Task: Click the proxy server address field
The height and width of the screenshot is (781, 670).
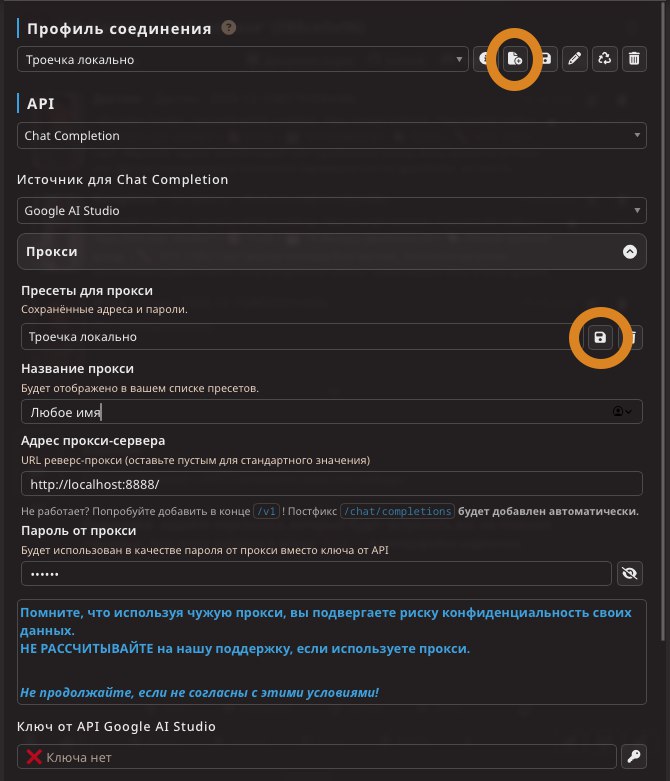Action: pos(332,484)
